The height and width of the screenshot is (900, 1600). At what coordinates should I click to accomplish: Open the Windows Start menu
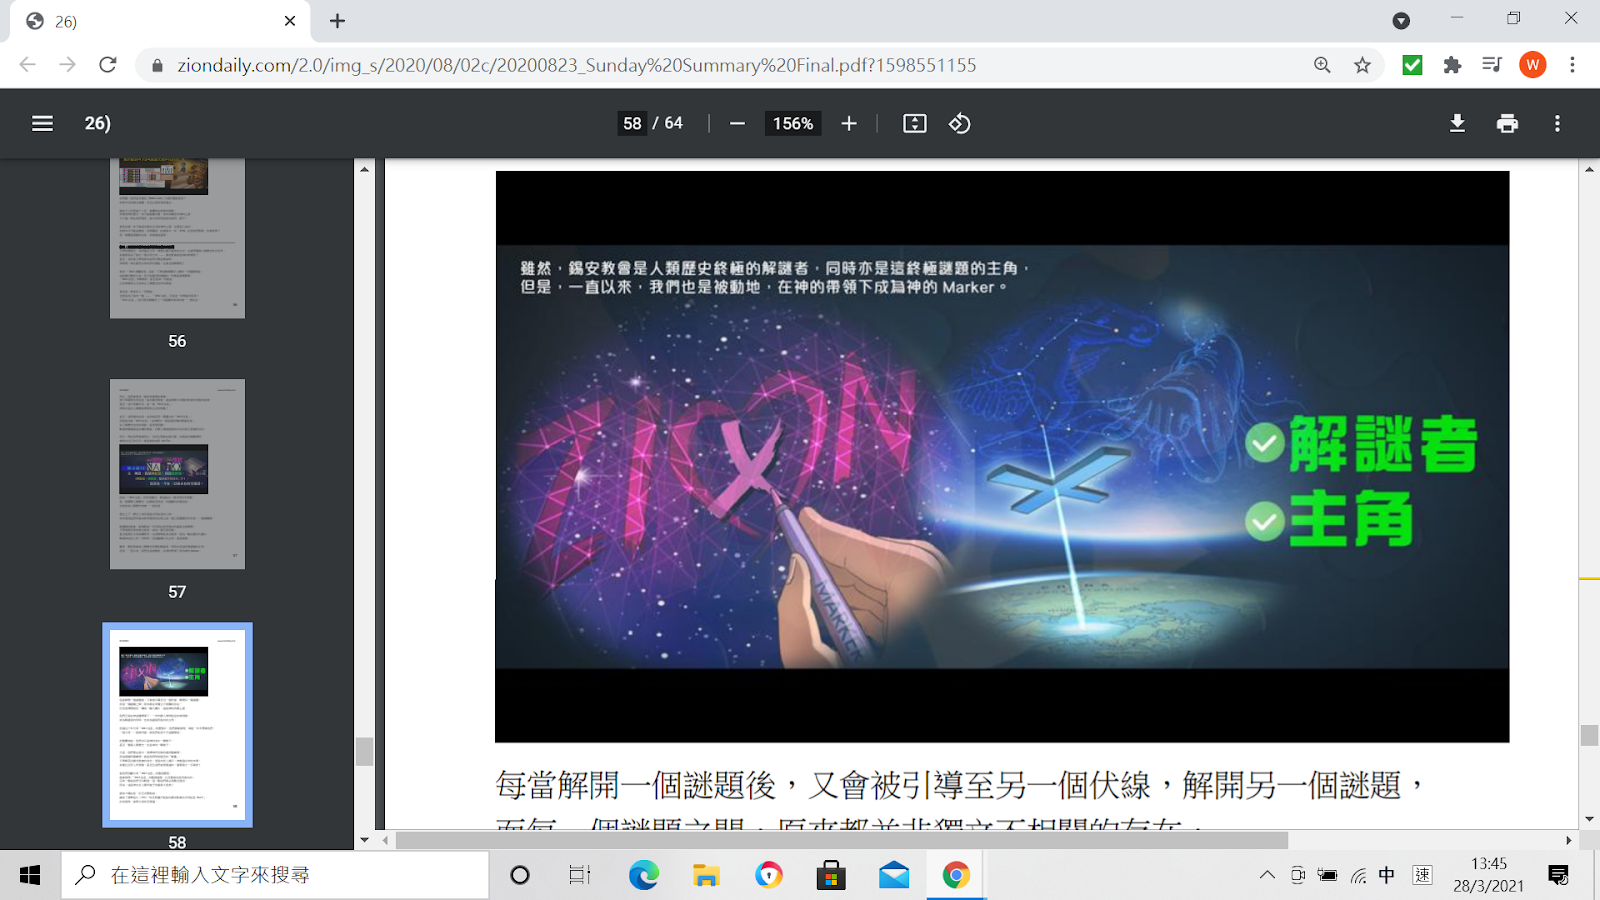click(30, 876)
